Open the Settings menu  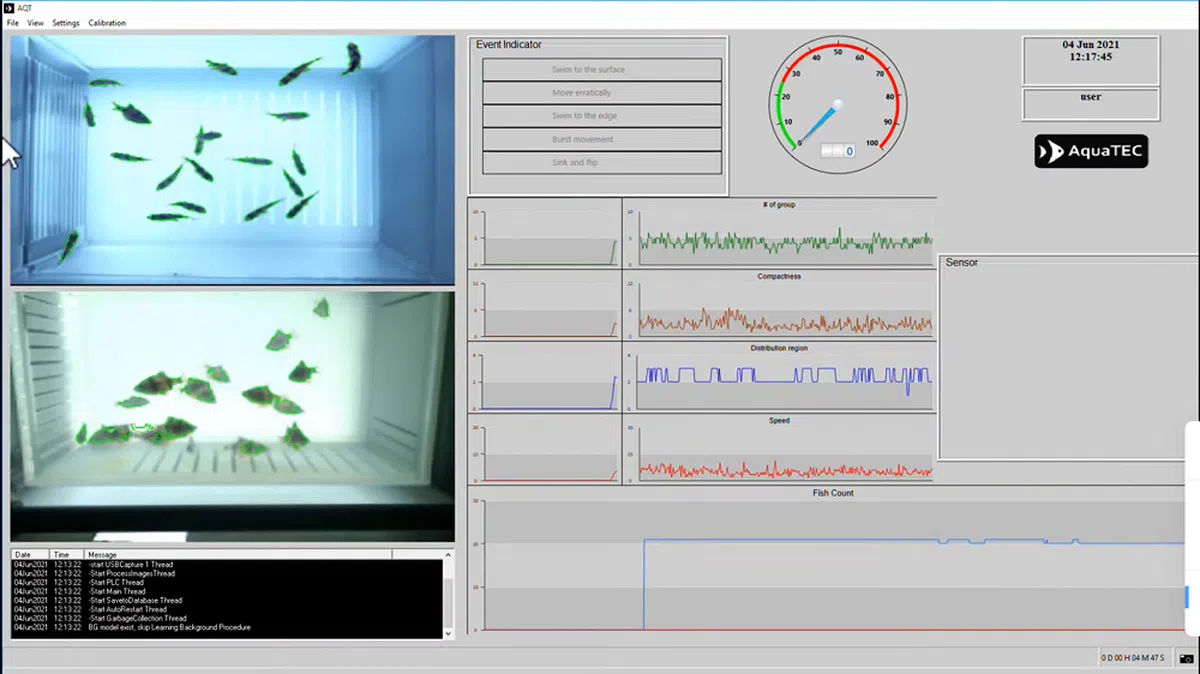coord(66,23)
